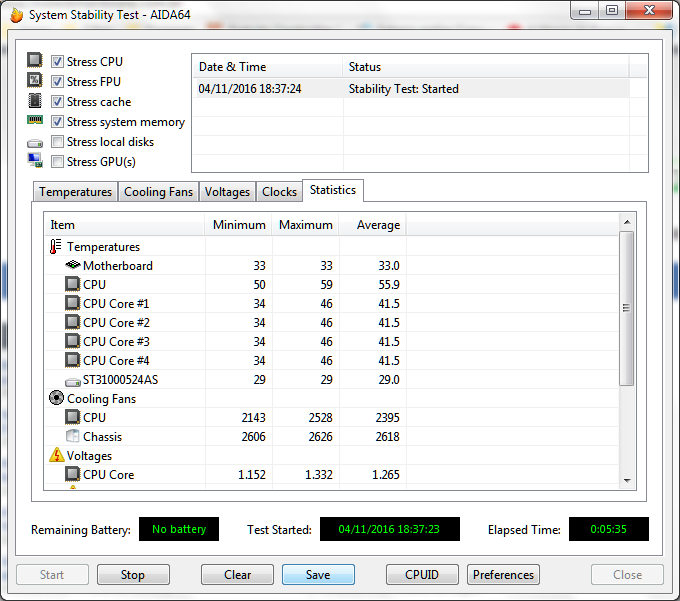Click the Chassis fan case icon

click(x=72, y=436)
